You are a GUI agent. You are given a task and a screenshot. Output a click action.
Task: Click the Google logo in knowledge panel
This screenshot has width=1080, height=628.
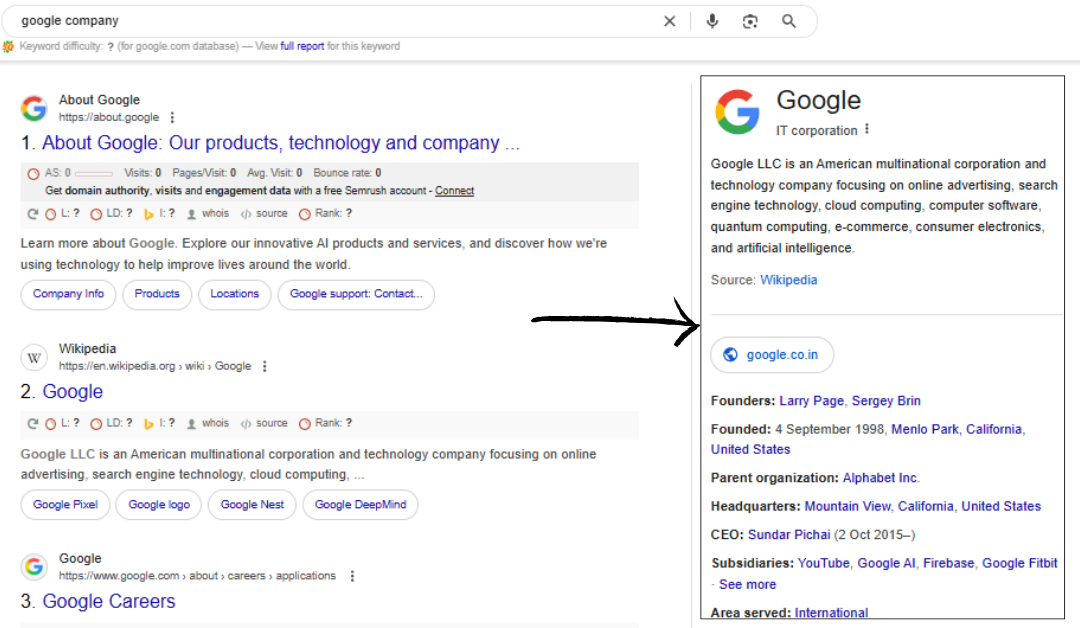pyautogui.click(x=738, y=111)
